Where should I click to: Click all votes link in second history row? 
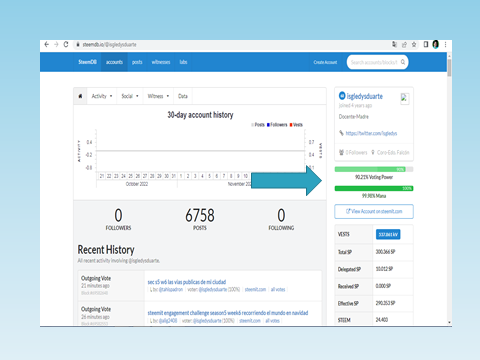(272, 320)
